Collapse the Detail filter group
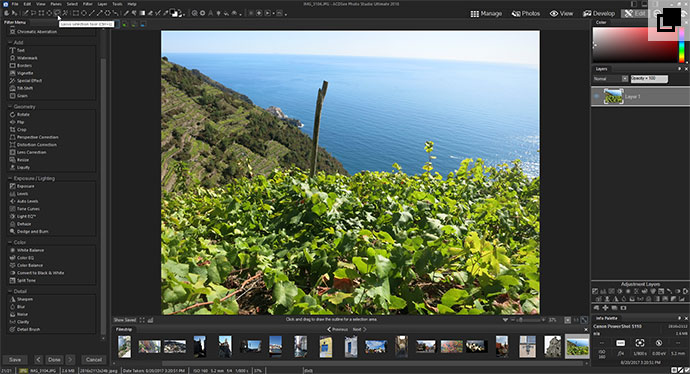690x374 pixels. 10,291
